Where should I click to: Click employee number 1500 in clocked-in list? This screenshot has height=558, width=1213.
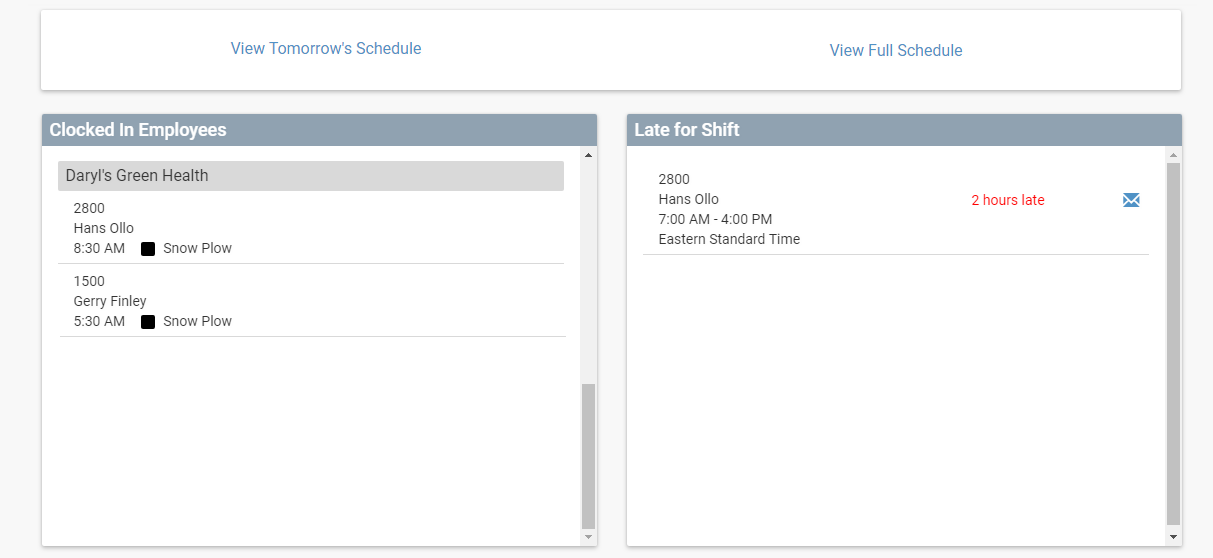(x=89, y=281)
